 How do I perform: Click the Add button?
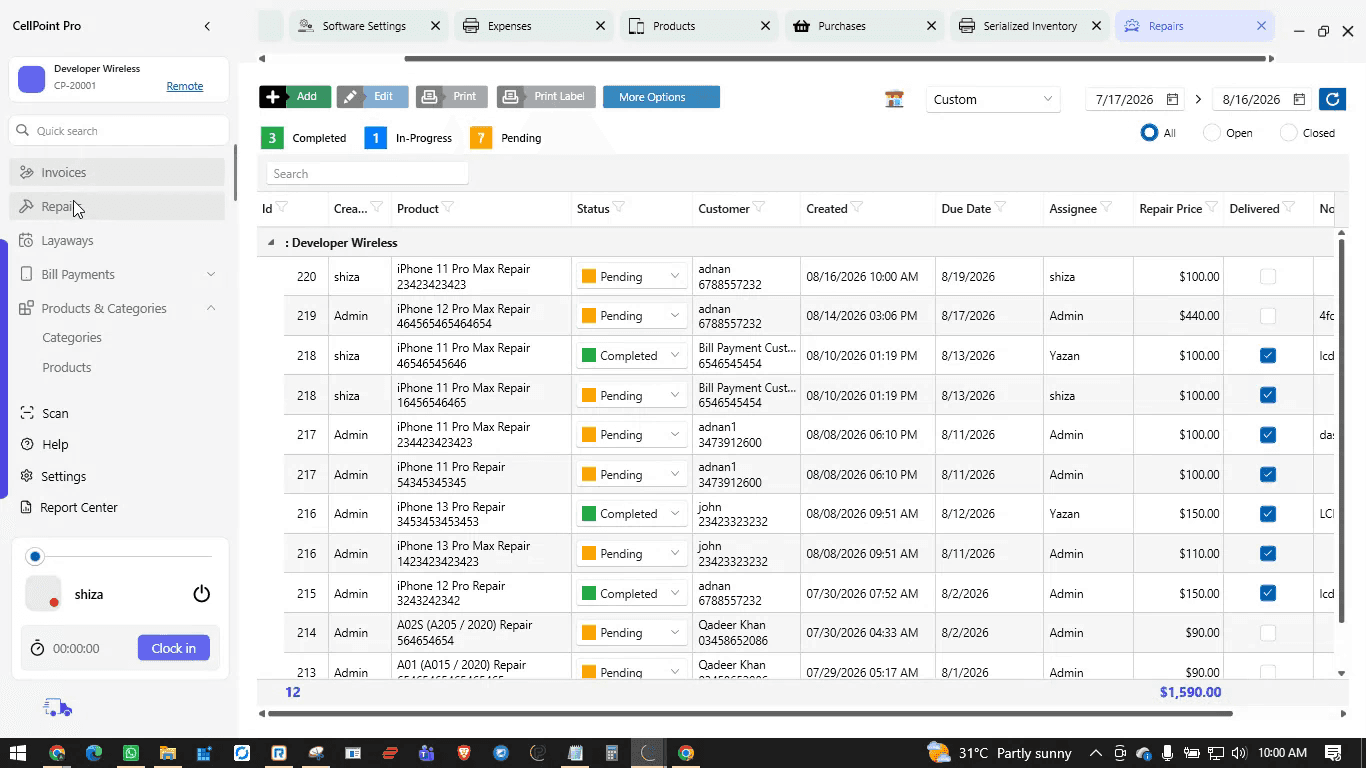tap(295, 97)
